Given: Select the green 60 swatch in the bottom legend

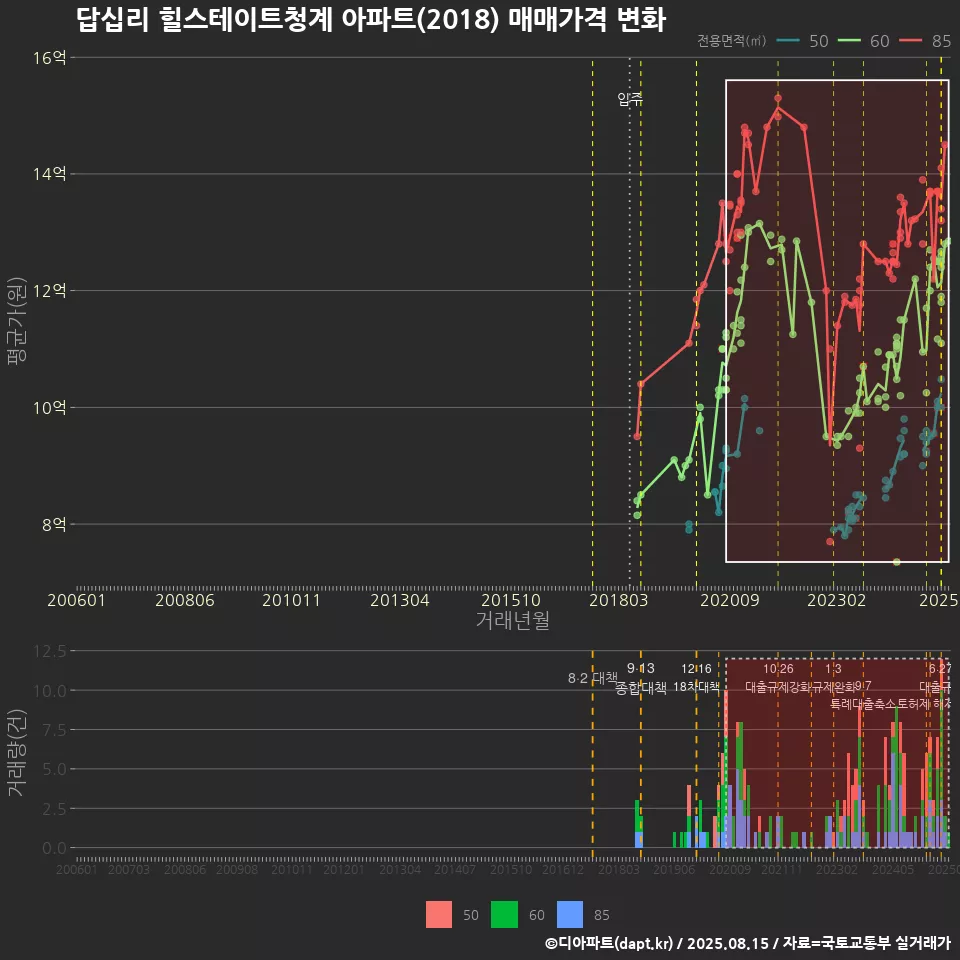Looking at the screenshot, I should 504,914.
